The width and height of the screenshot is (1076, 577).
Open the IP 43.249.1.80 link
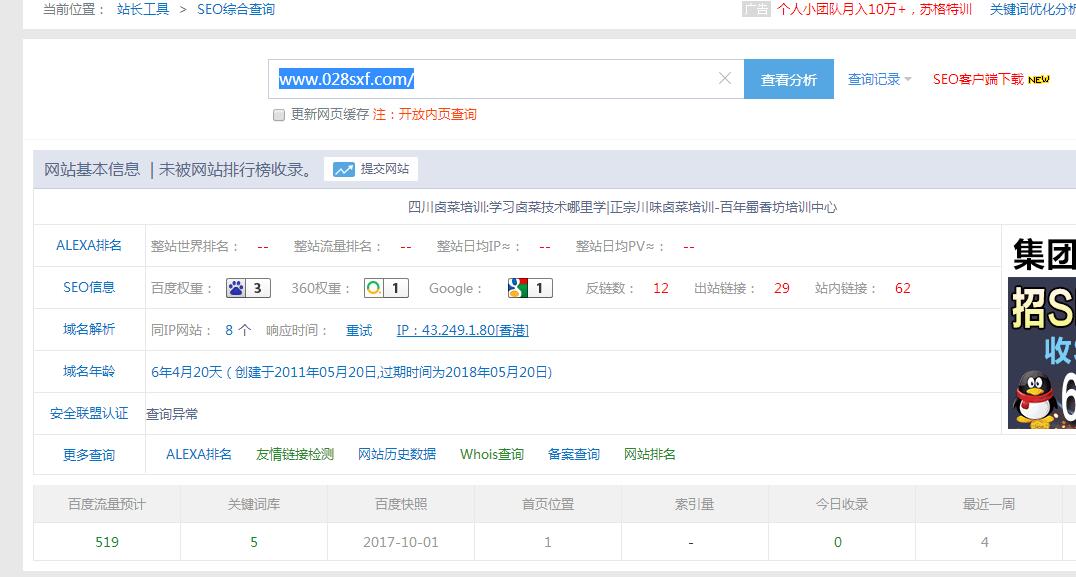pyautogui.click(x=463, y=330)
